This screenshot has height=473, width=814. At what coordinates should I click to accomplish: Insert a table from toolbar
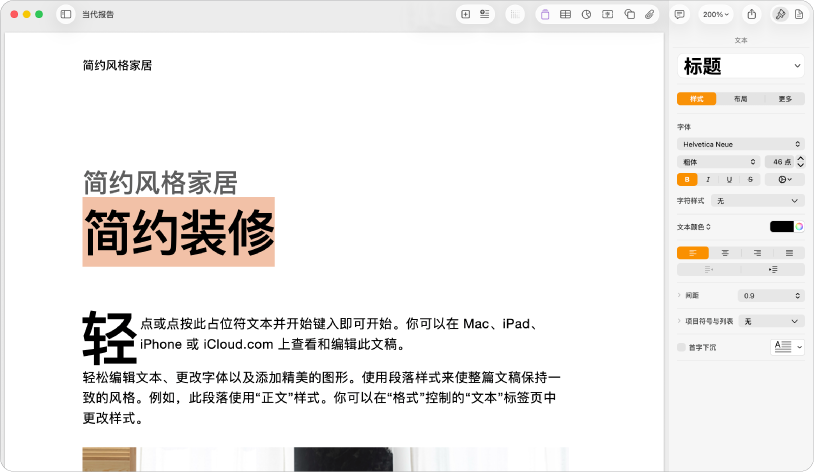[565, 15]
